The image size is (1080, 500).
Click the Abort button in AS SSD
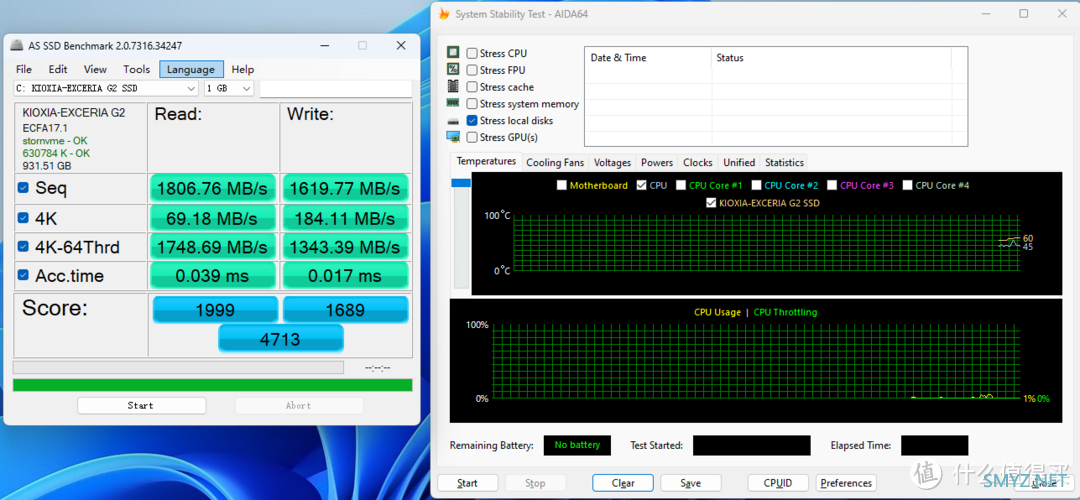299,406
